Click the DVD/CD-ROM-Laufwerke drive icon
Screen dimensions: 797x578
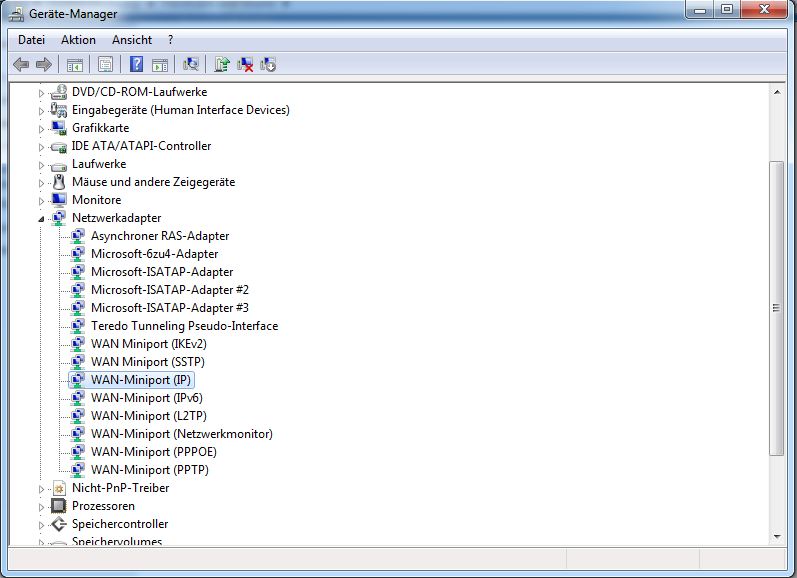coord(59,92)
